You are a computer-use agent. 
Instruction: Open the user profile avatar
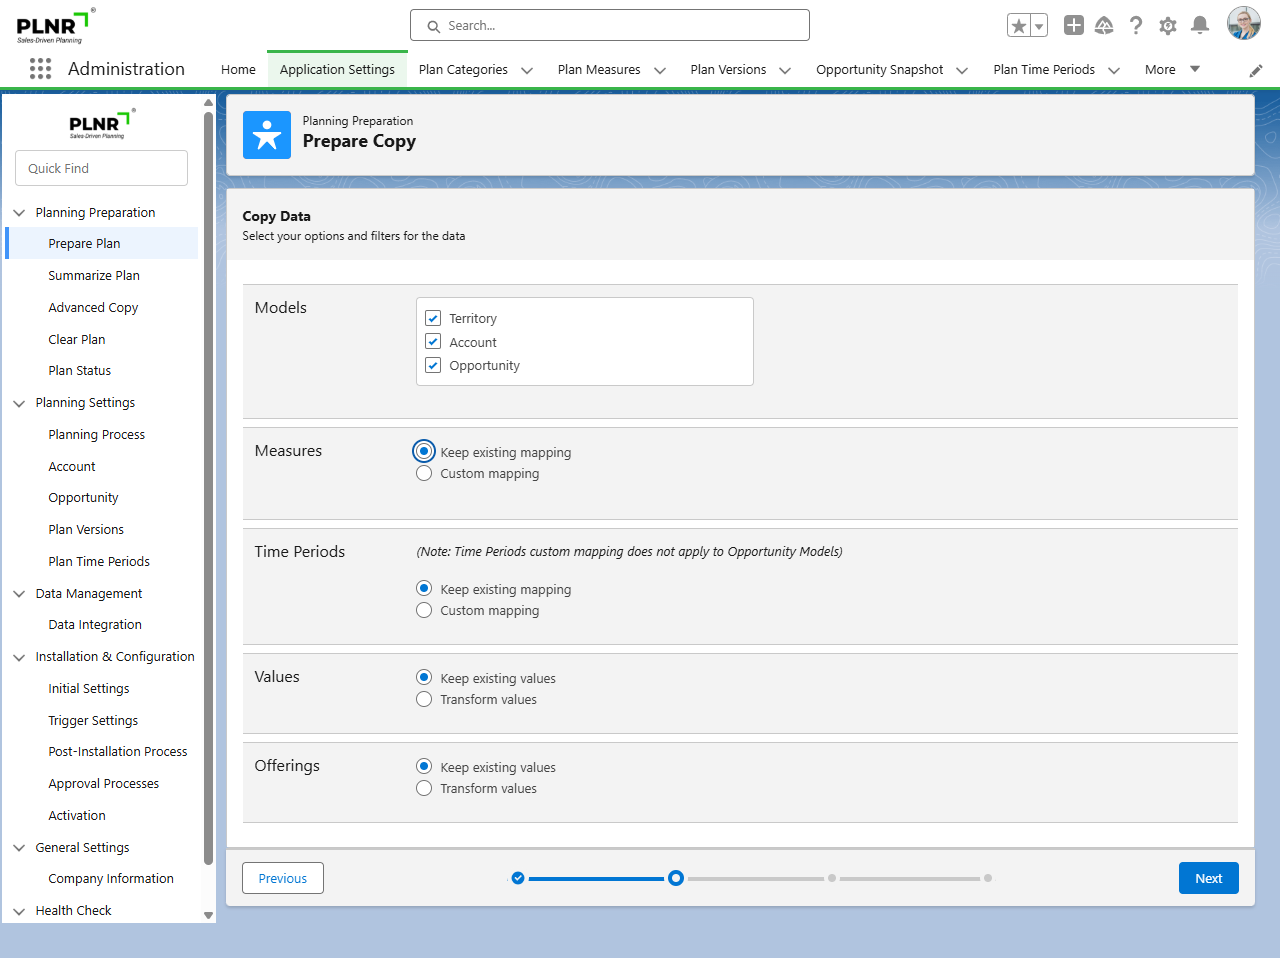click(x=1244, y=24)
